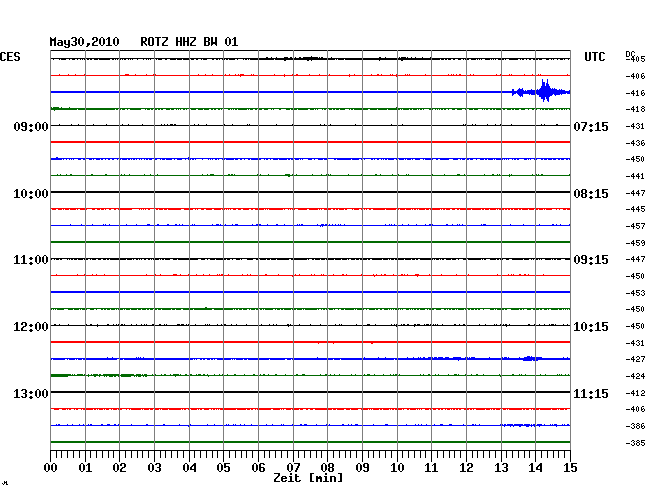The image size is (650, 494).
Task: Select minute 09 on the time axis
Action: coord(362,467)
